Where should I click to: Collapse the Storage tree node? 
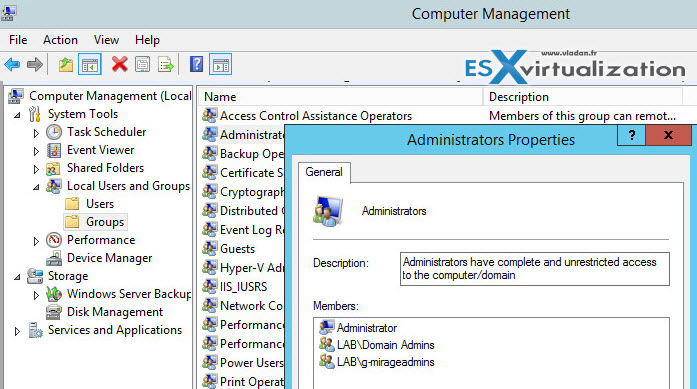tap(17, 277)
